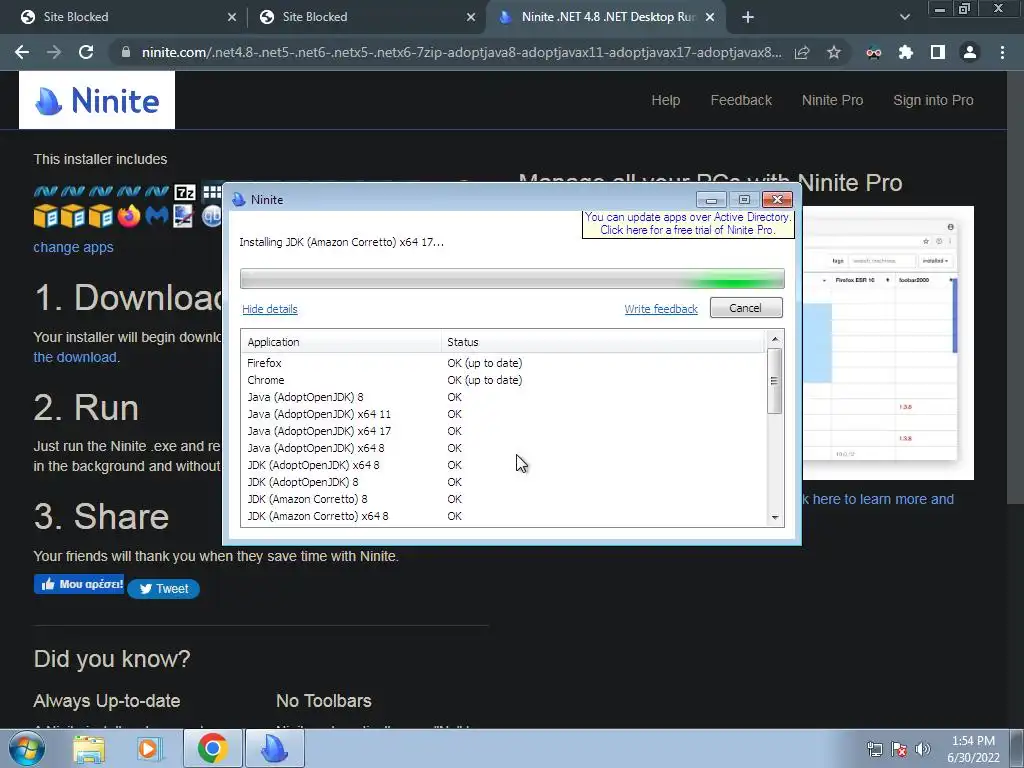Click the Malwarebytes icon under installer includes
The image size is (1024, 768).
[157, 216]
